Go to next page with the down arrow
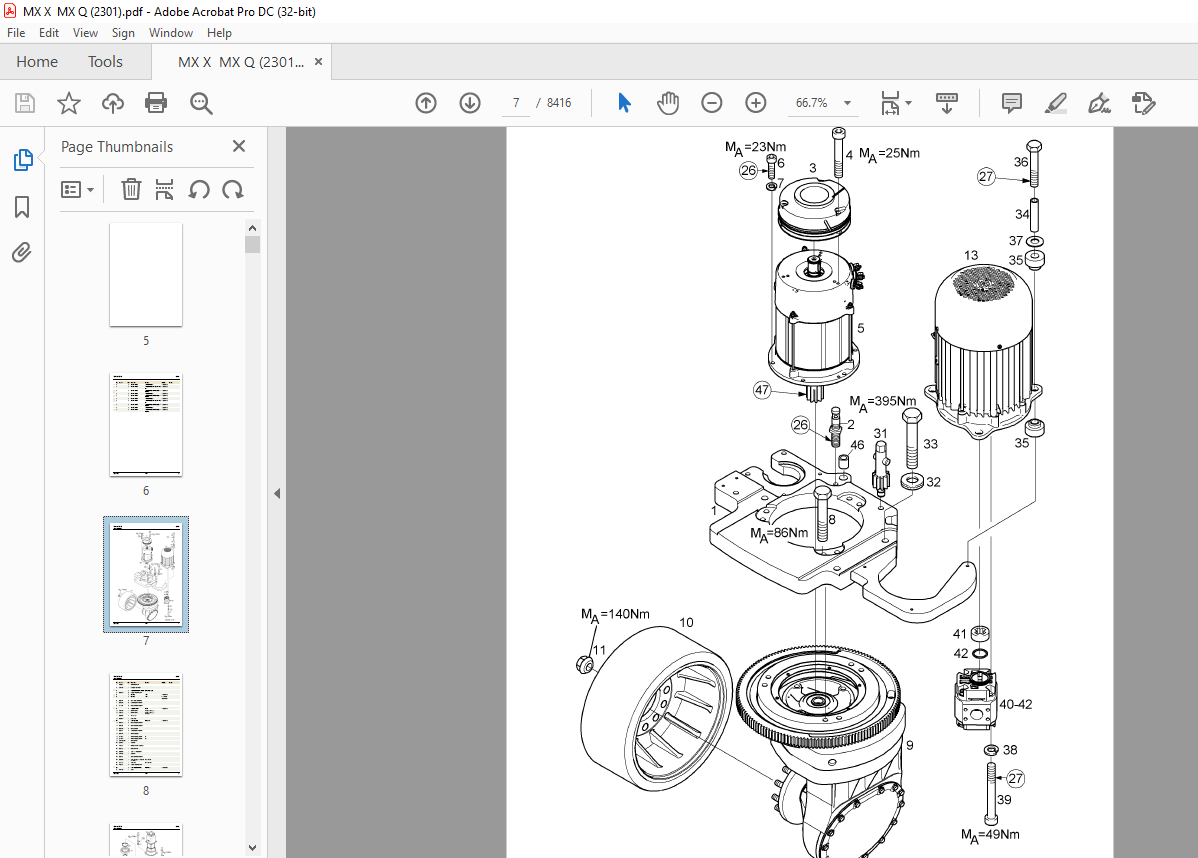This screenshot has height=858, width=1198. point(470,103)
